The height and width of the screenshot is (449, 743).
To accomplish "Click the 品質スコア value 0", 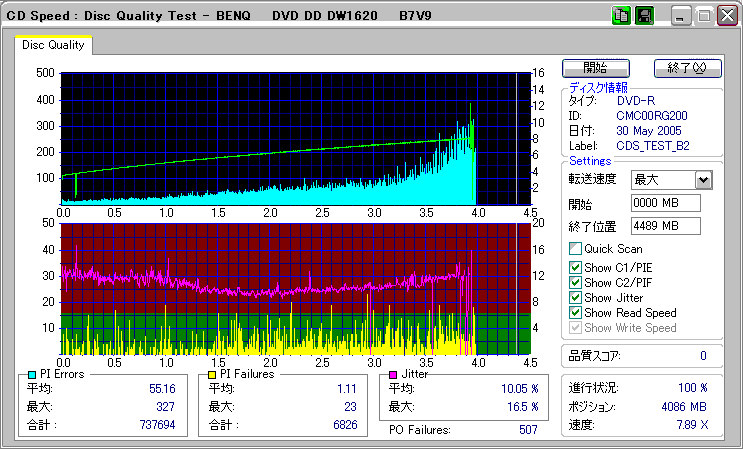I will [703, 356].
